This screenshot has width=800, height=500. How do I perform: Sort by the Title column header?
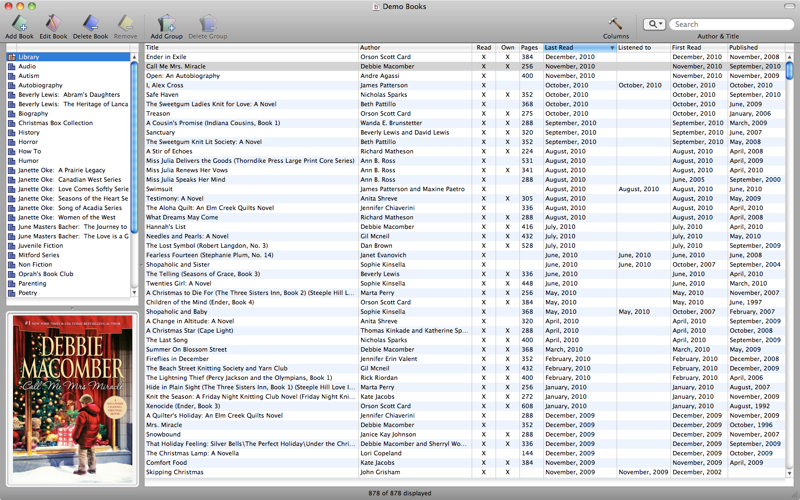(252, 47)
